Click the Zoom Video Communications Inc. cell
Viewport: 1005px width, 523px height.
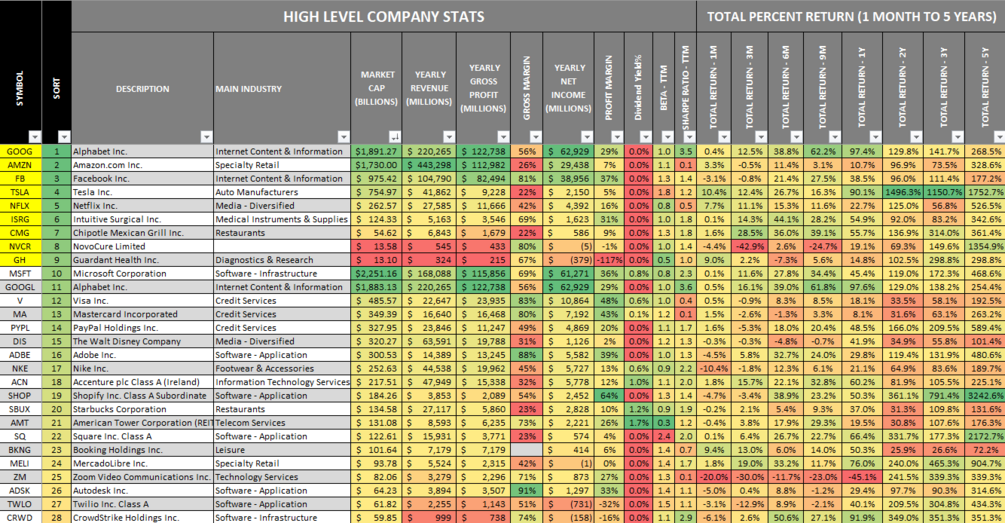click(142, 477)
